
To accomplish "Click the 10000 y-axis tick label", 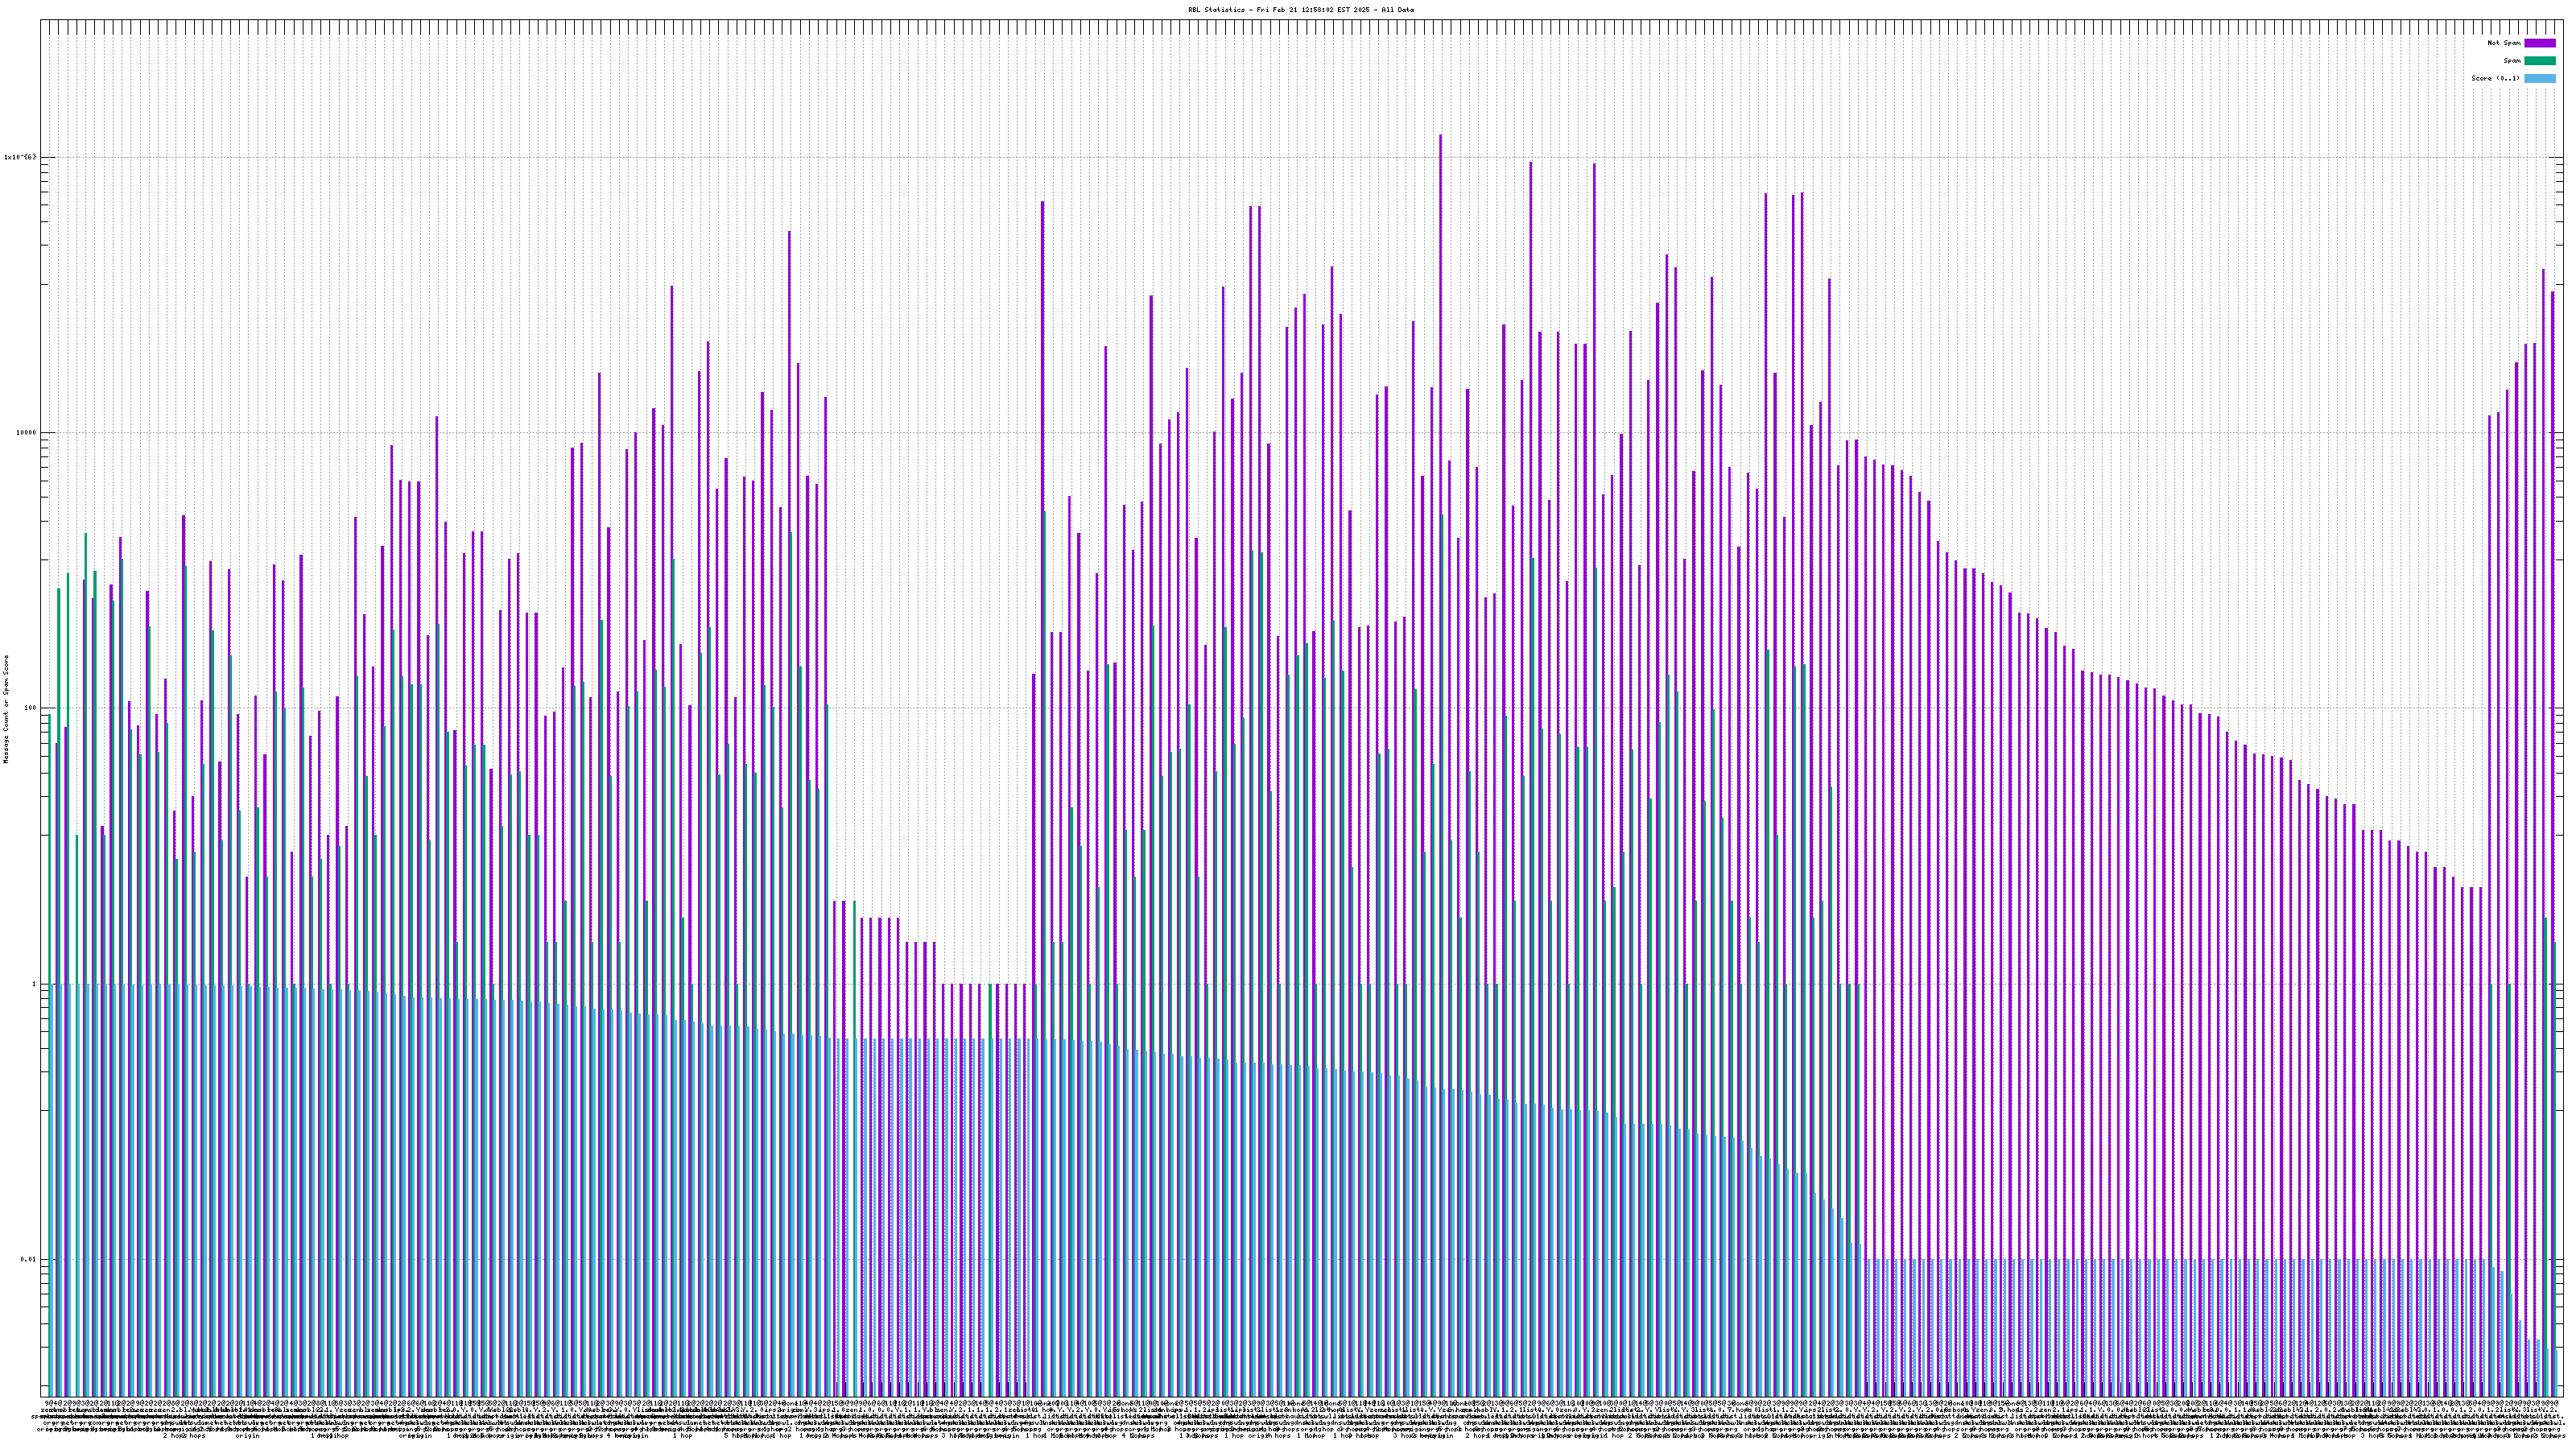I will point(25,433).
